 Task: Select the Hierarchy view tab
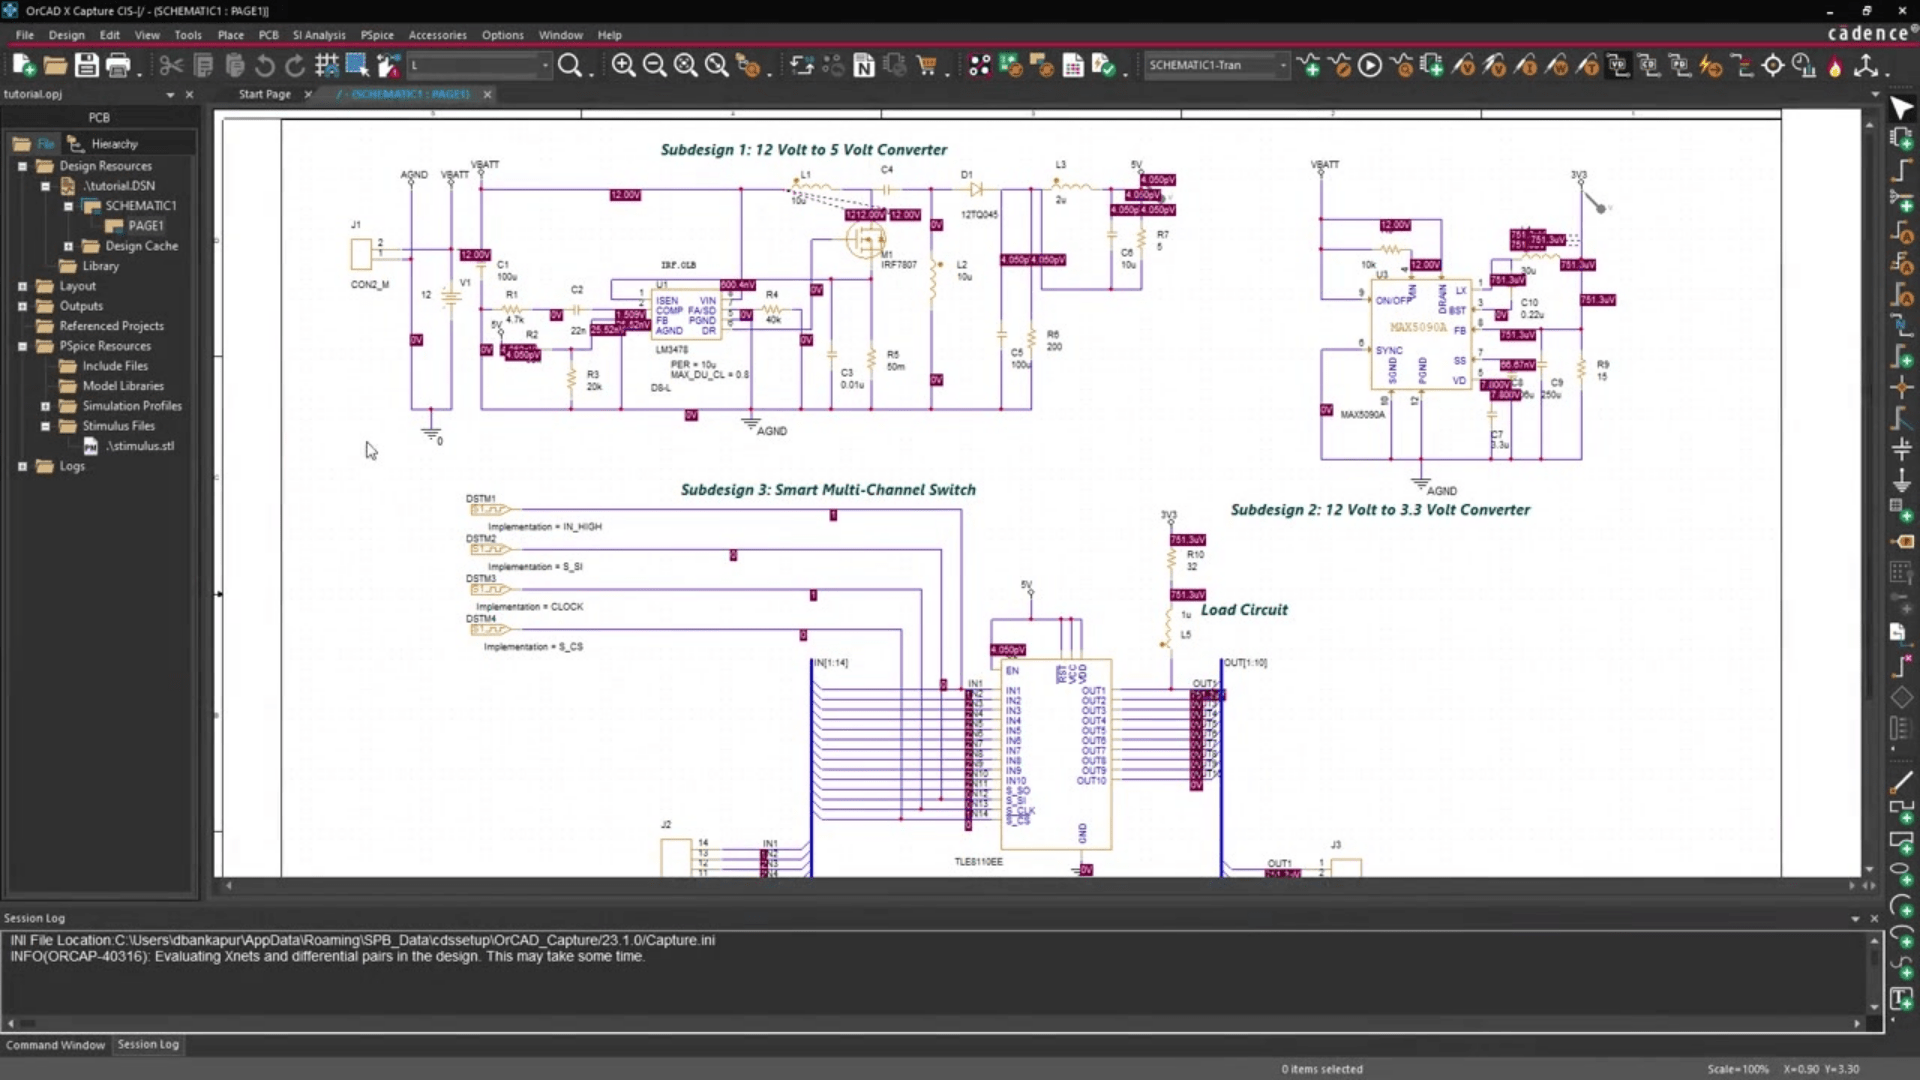[x=103, y=144]
